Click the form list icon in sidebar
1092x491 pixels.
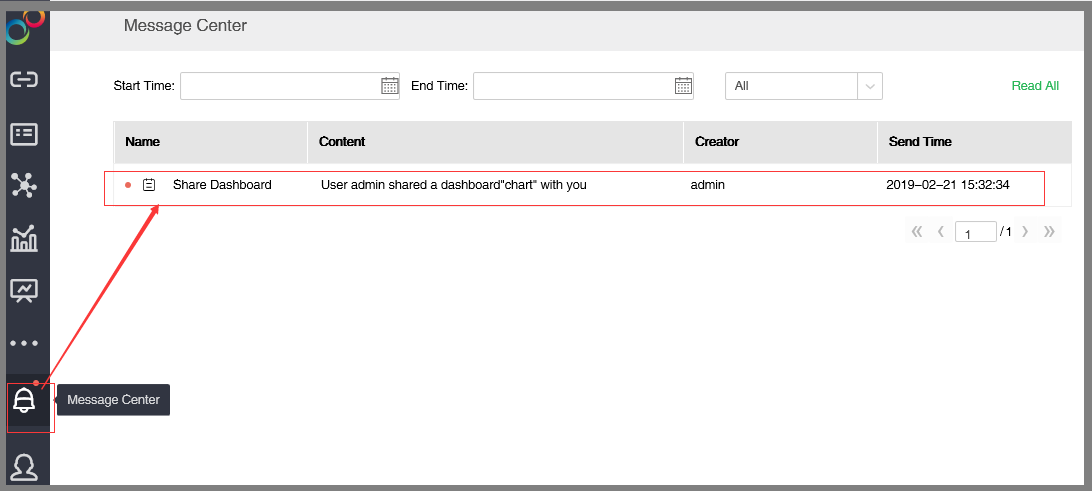tap(24, 133)
